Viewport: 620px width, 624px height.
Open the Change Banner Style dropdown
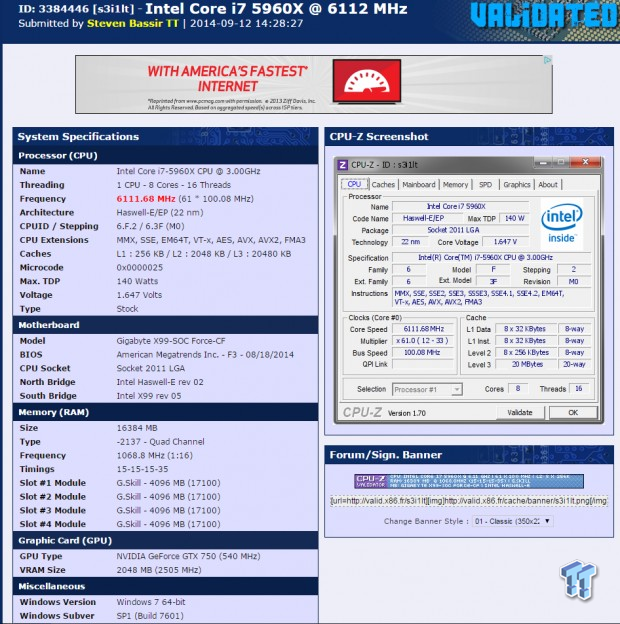click(512, 521)
